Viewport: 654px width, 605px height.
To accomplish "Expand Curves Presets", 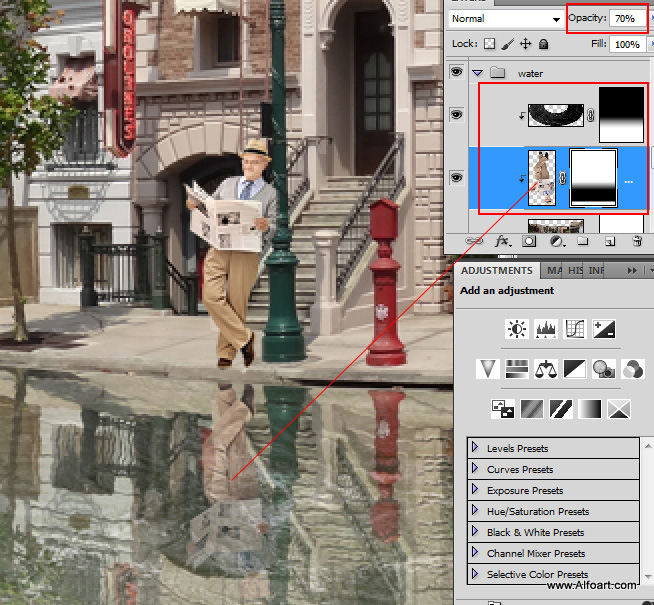I will coord(475,468).
